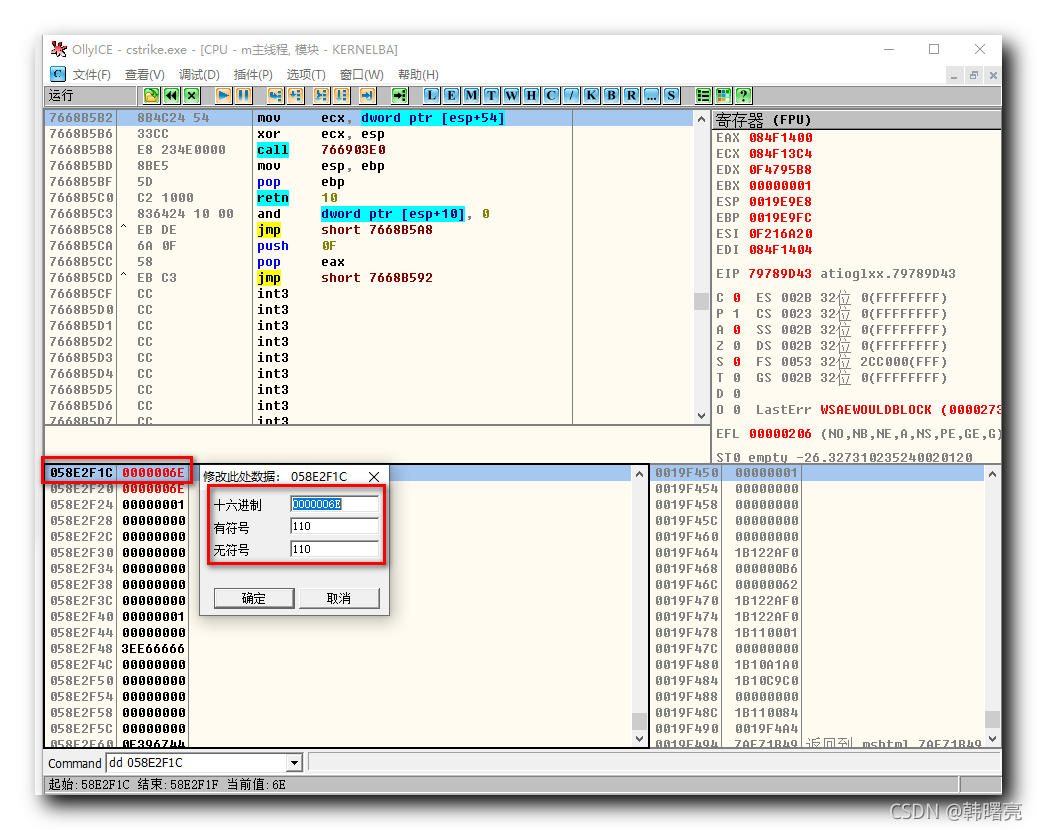Viewport: 1037px width, 830px height.
Task: Open Run trace with ellipsis button
Action: (x=651, y=95)
